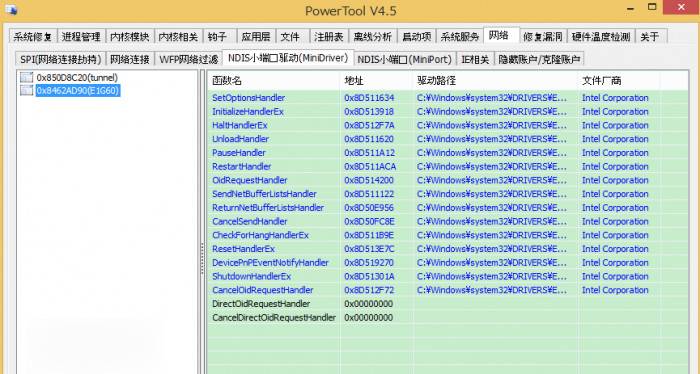Switch to the 进程管理 tab

click(x=81, y=37)
